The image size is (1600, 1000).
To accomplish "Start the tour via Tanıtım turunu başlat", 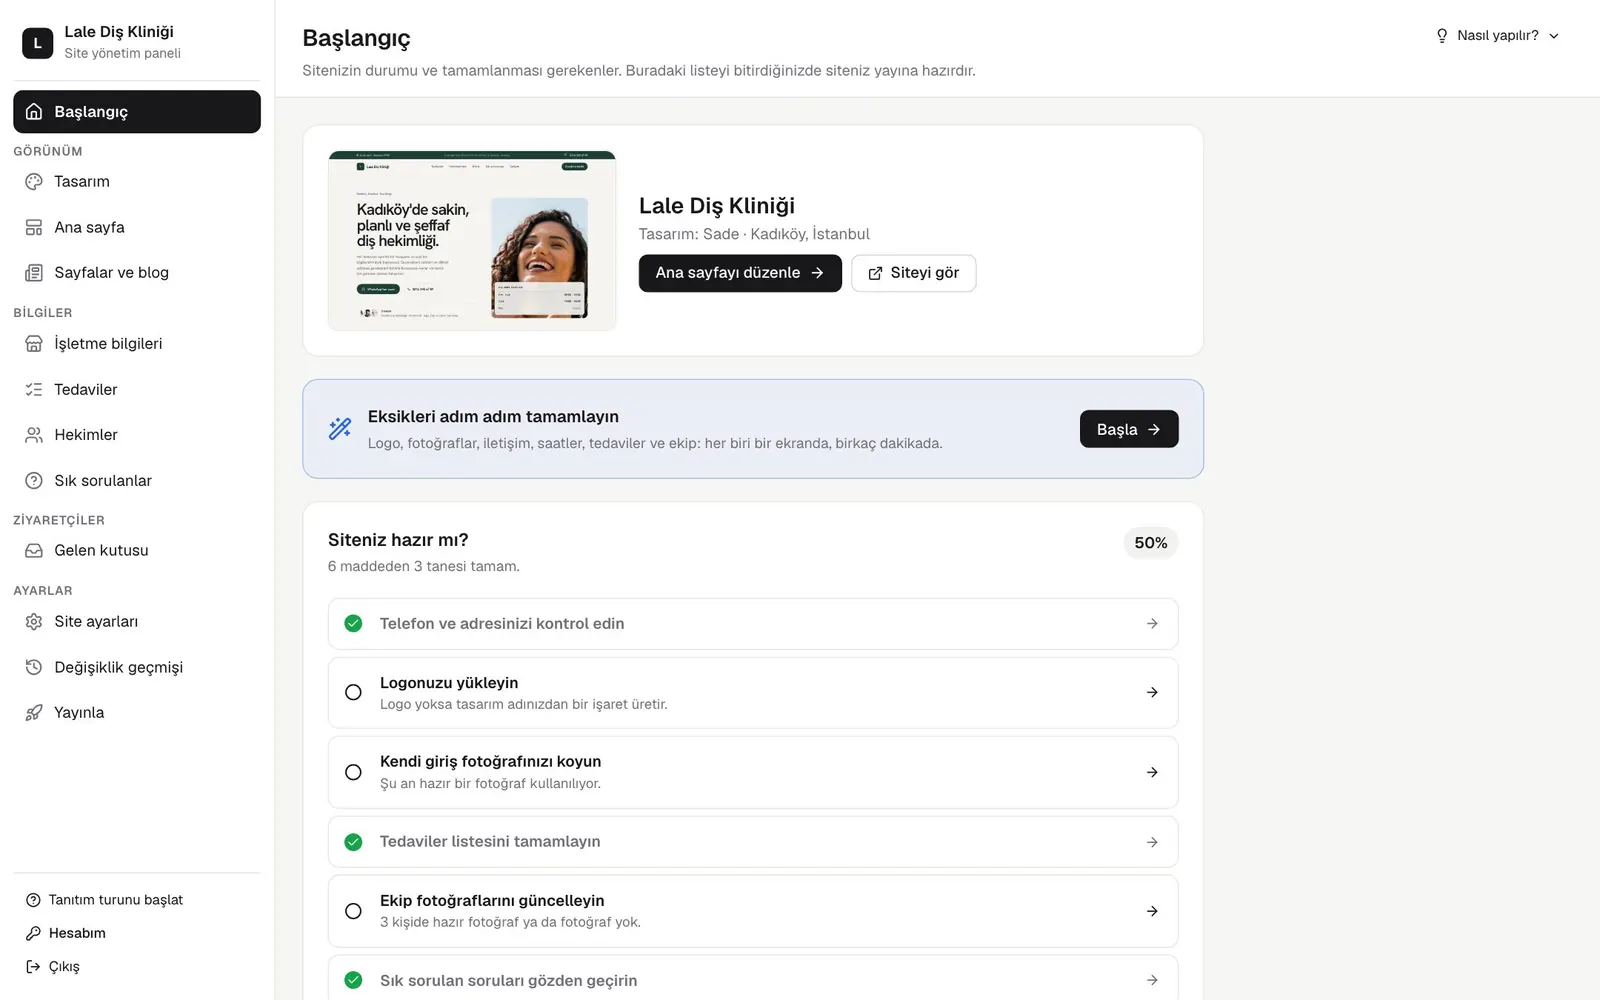I will 104,900.
